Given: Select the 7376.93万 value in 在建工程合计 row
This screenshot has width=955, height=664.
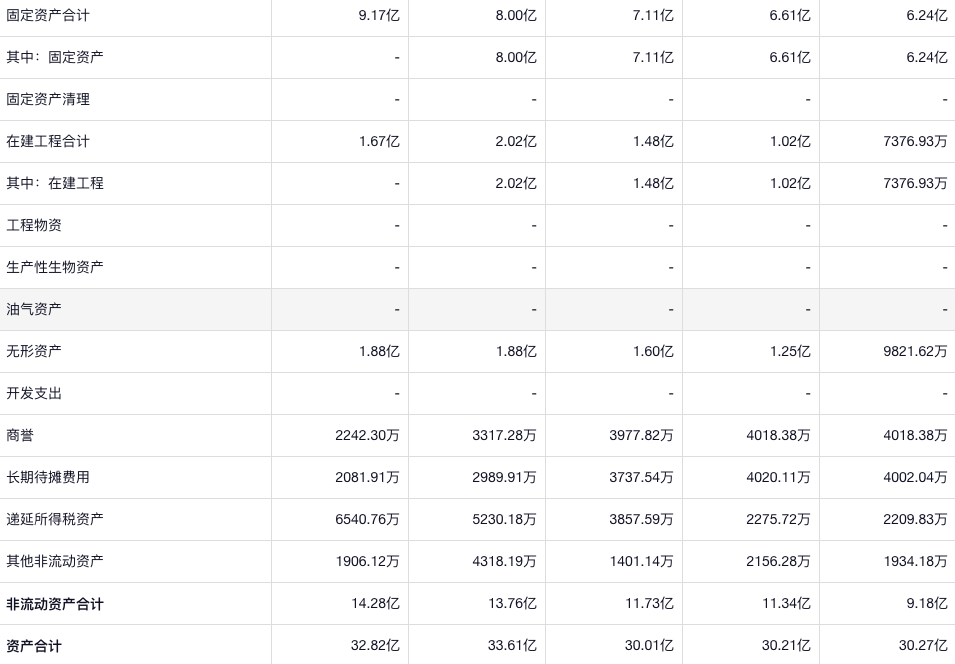Looking at the screenshot, I should (915, 141).
